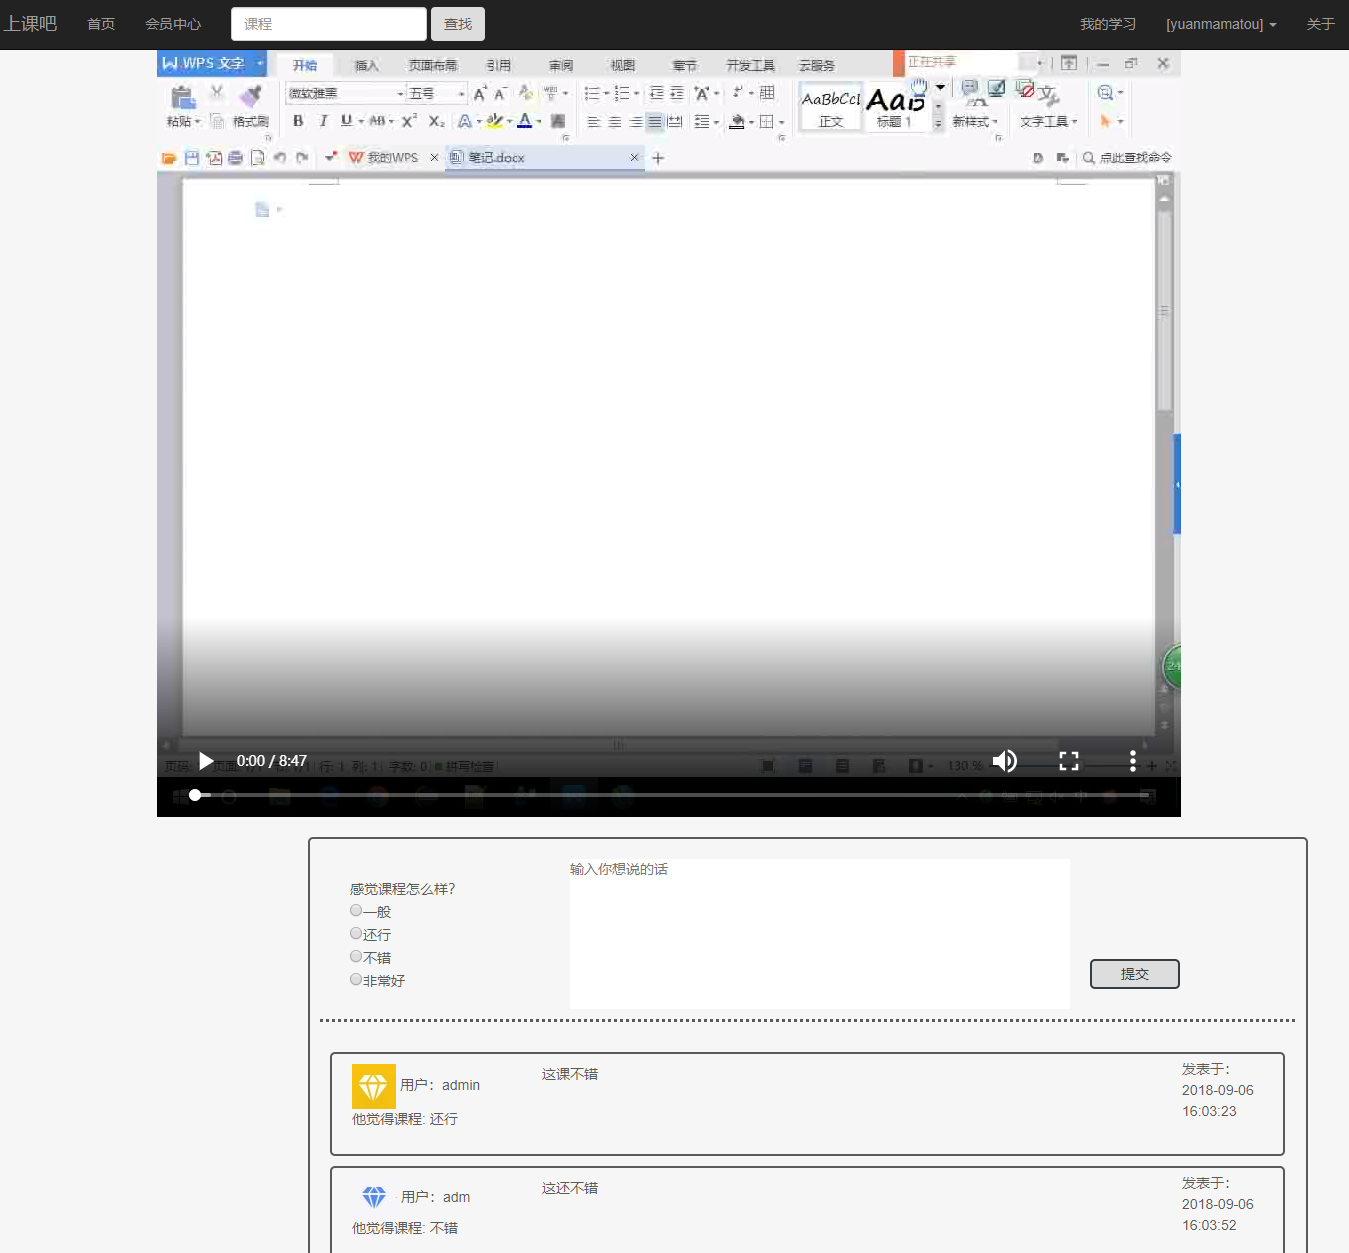Play the course video
The image size is (1349, 1253).
(205, 761)
